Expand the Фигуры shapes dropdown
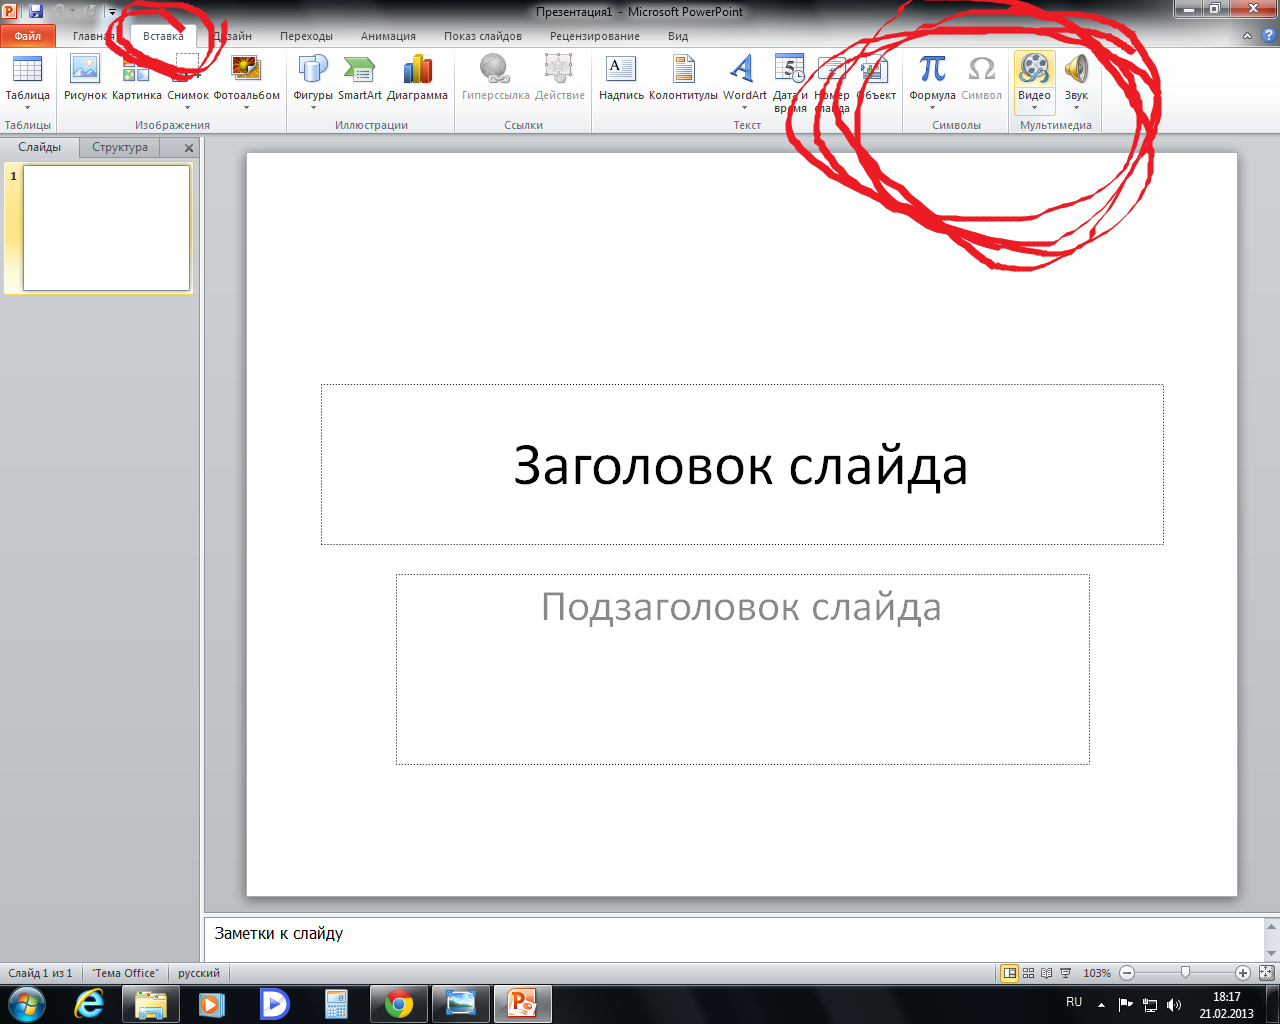The height and width of the screenshot is (1024, 1280). point(313,107)
